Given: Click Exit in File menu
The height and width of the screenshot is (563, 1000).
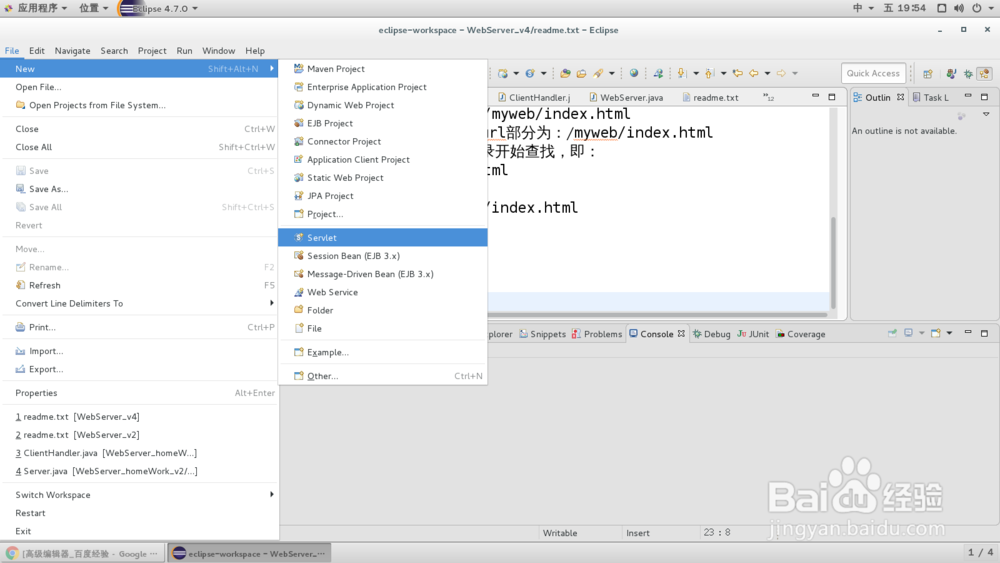Looking at the screenshot, I should point(140,531).
